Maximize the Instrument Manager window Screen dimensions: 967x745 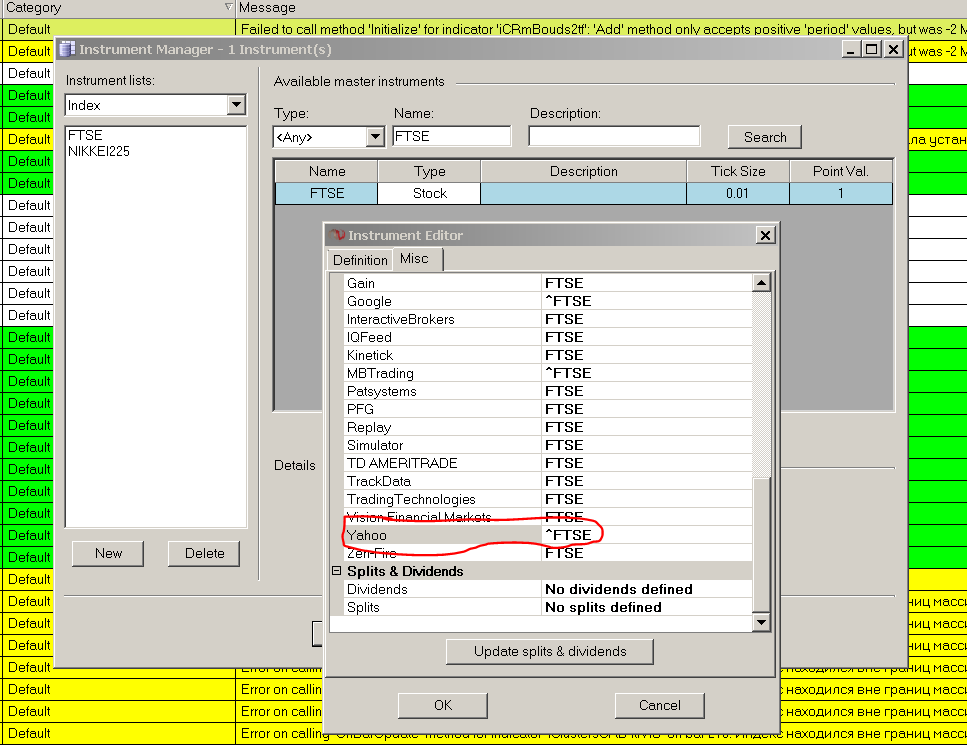click(x=871, y=49)
